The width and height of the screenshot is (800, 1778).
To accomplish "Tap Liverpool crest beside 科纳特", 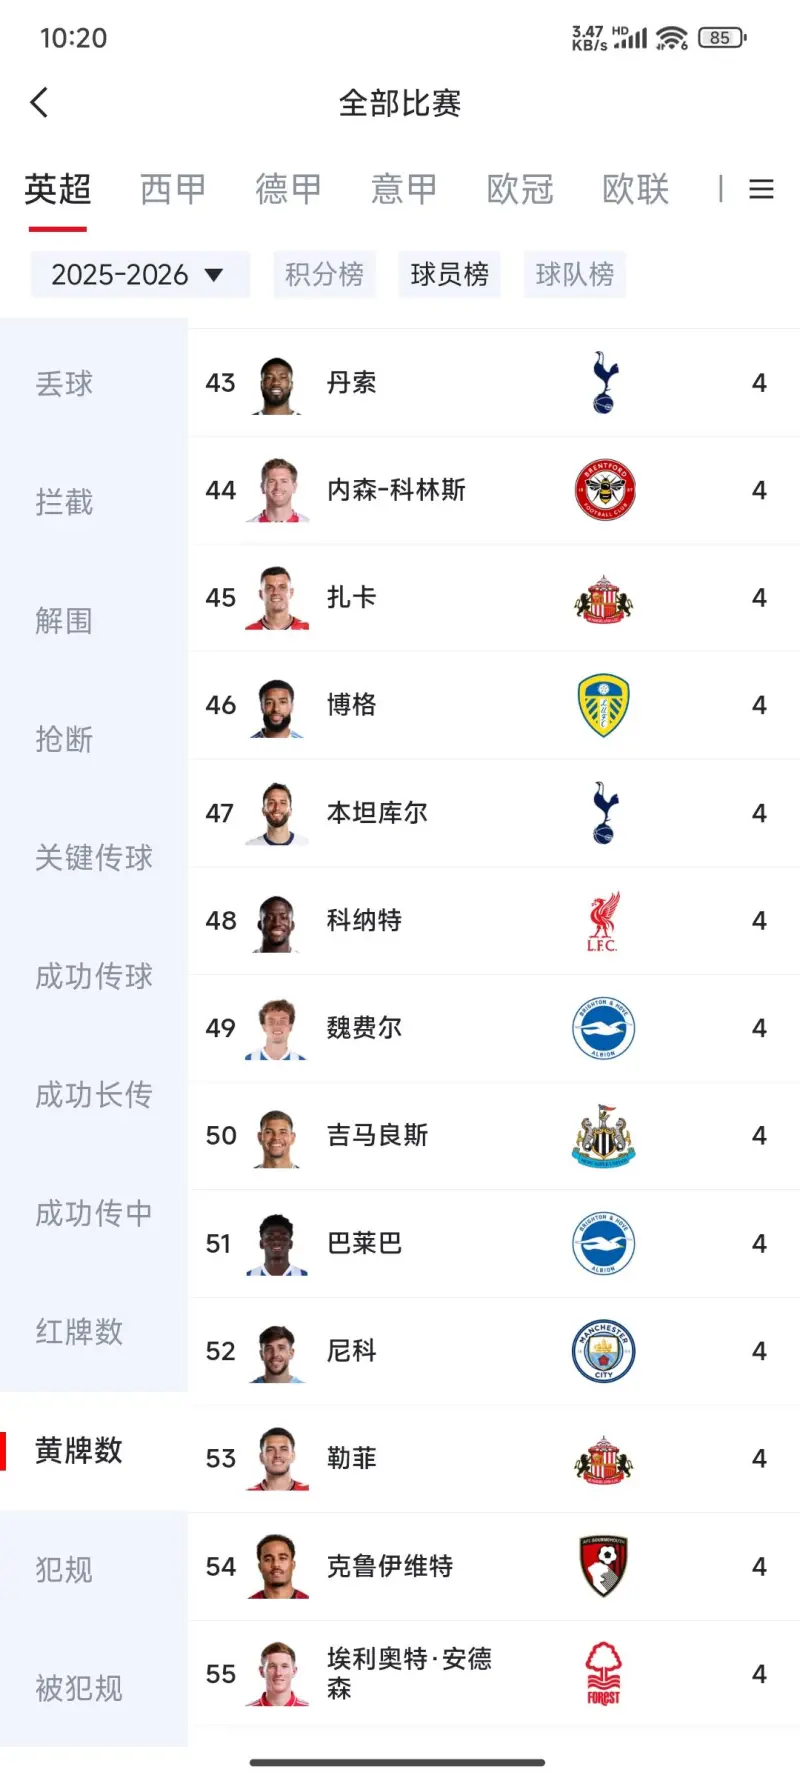I will [x=603, y=920].
